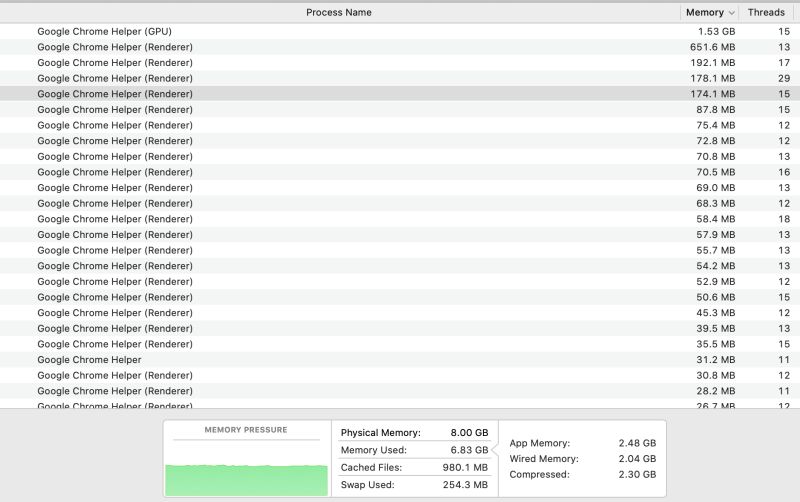Sort by the Process Name column header
Screen dimensions: 800x502
tap(339, 12)
